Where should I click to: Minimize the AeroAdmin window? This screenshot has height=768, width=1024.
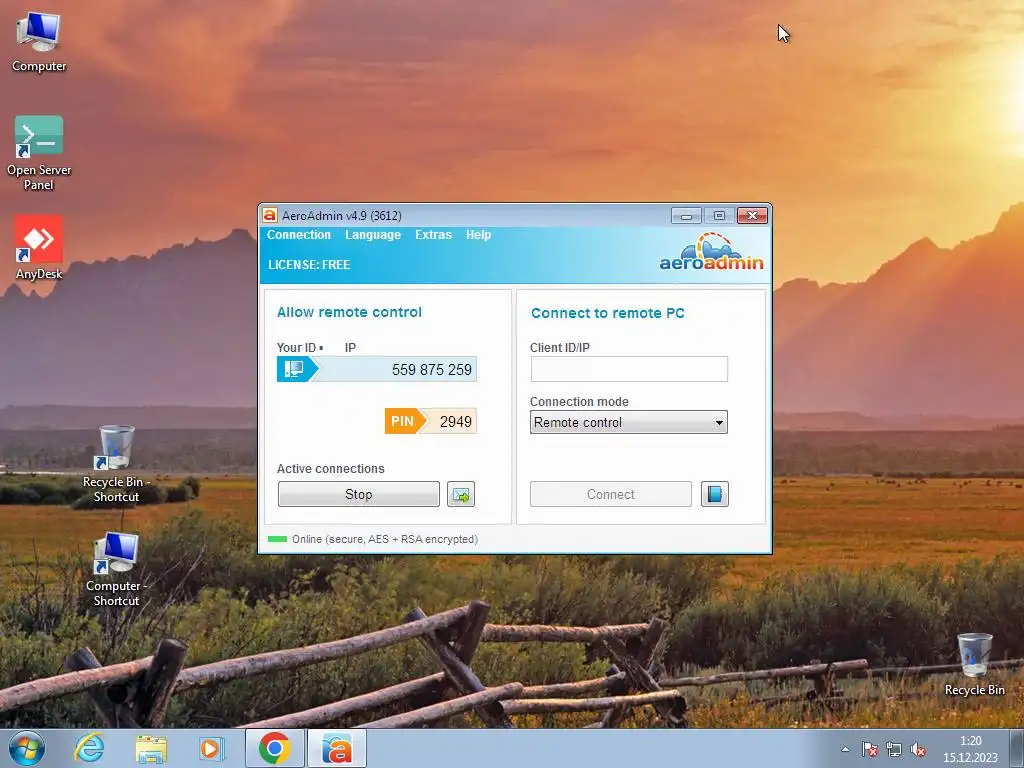click(x=686, y=216)
